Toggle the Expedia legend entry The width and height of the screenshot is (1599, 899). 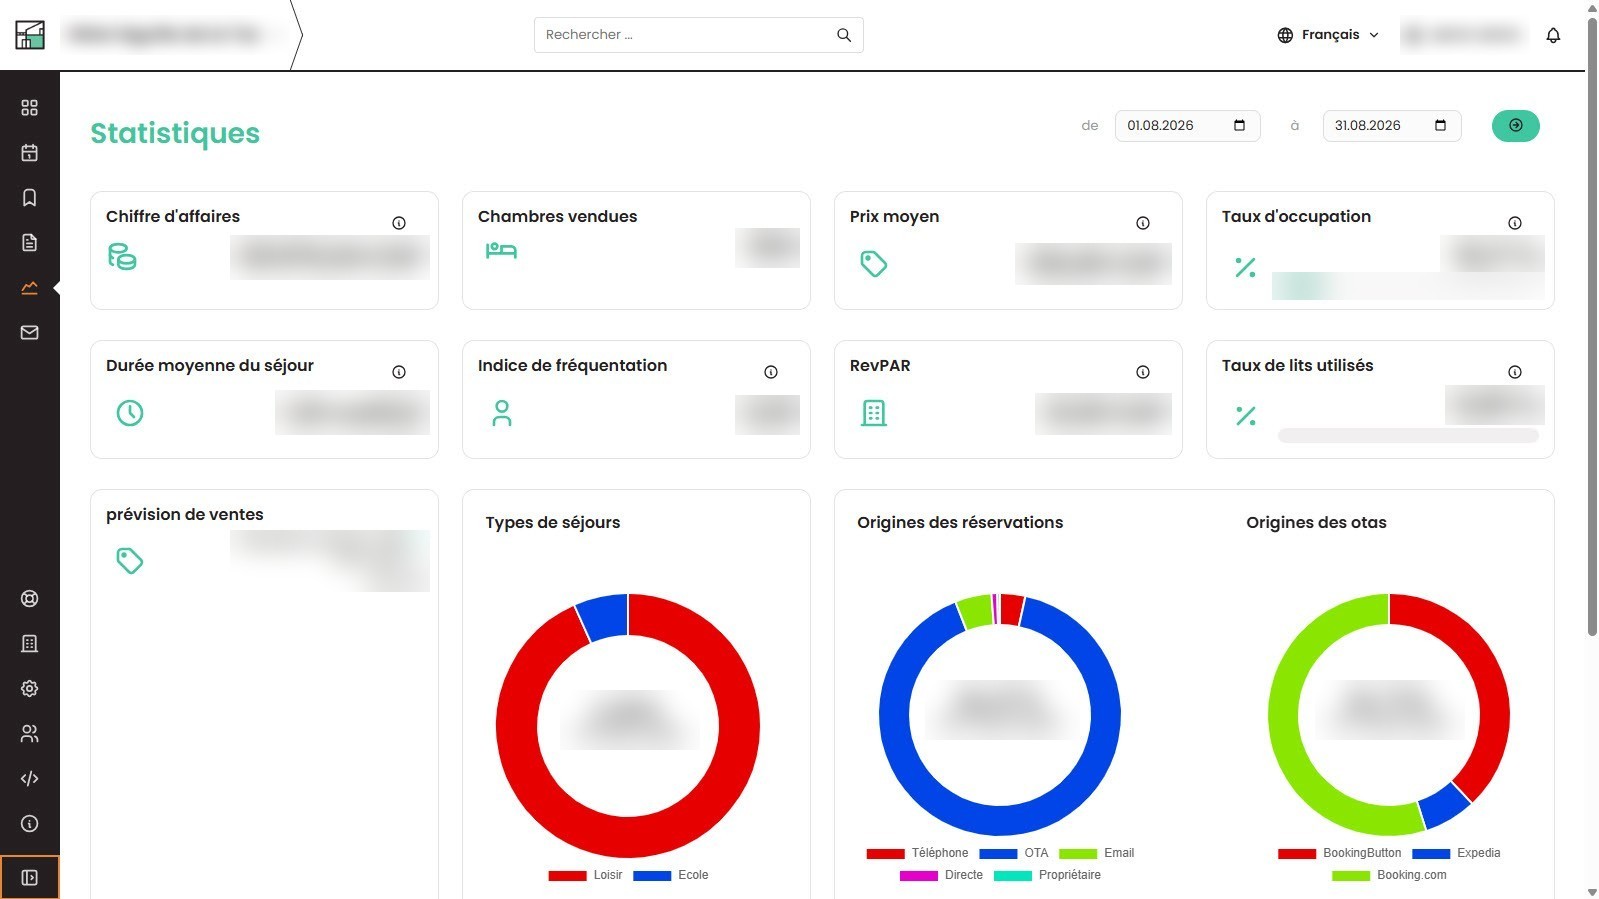(x=1456, y=854)
